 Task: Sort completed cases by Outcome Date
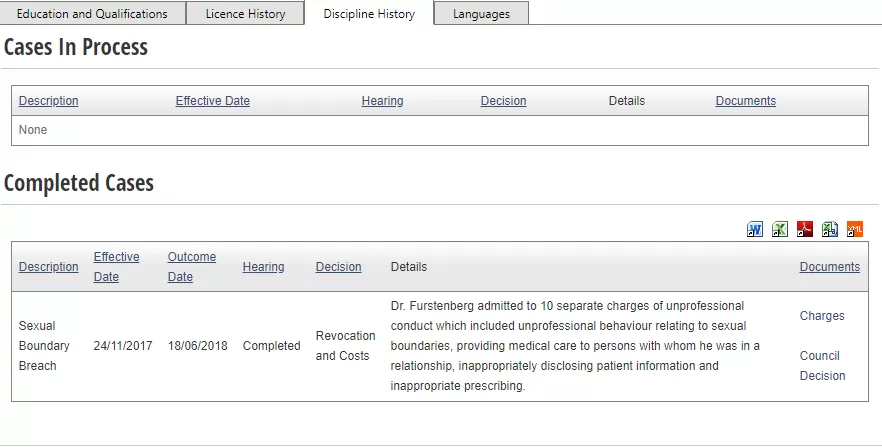[x=192, y=267]
